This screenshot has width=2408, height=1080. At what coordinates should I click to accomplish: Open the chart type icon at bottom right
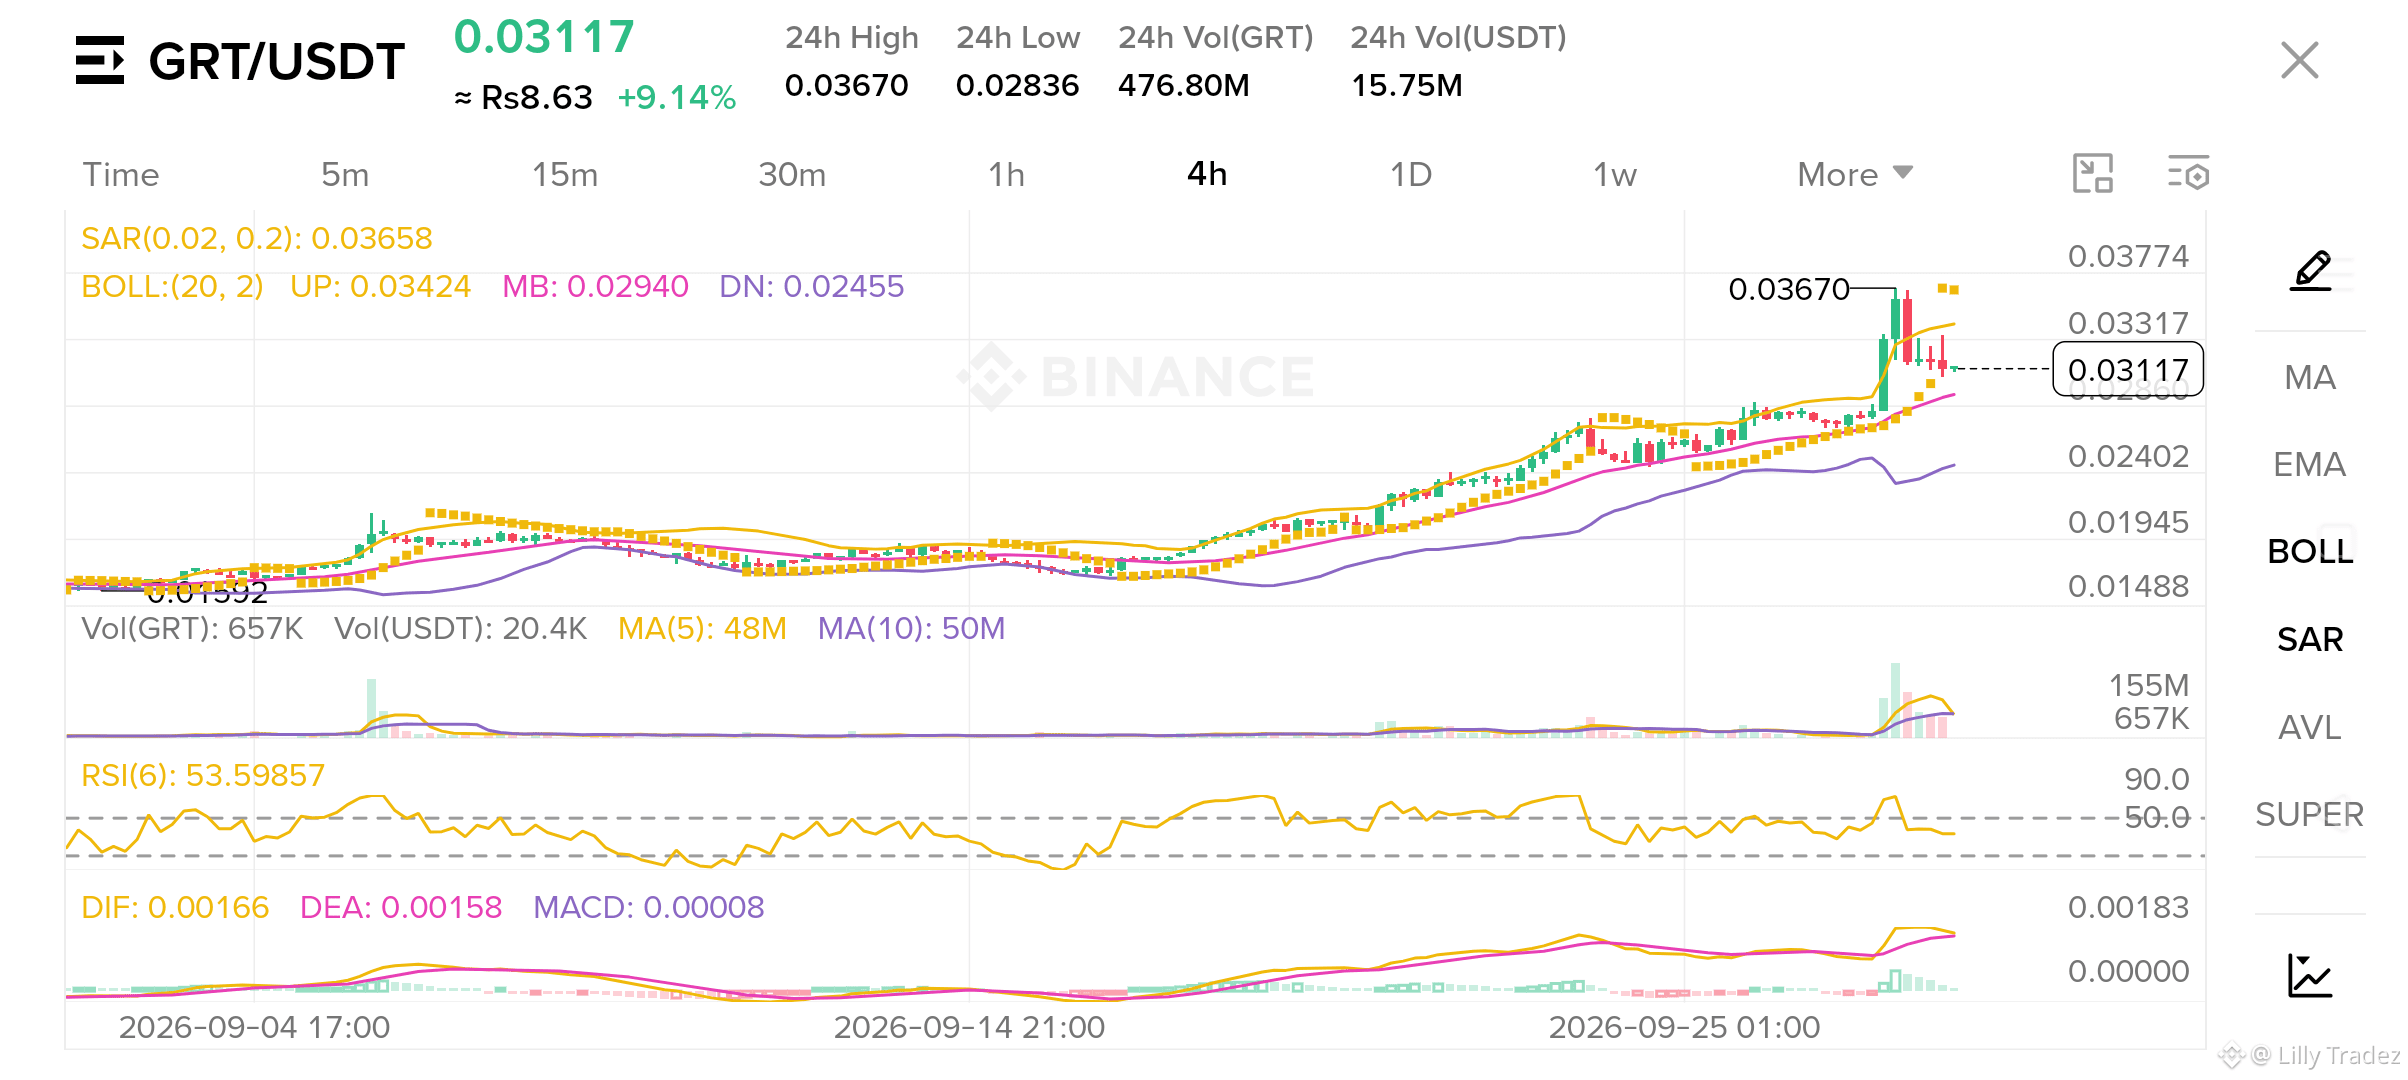(2310, 975)
